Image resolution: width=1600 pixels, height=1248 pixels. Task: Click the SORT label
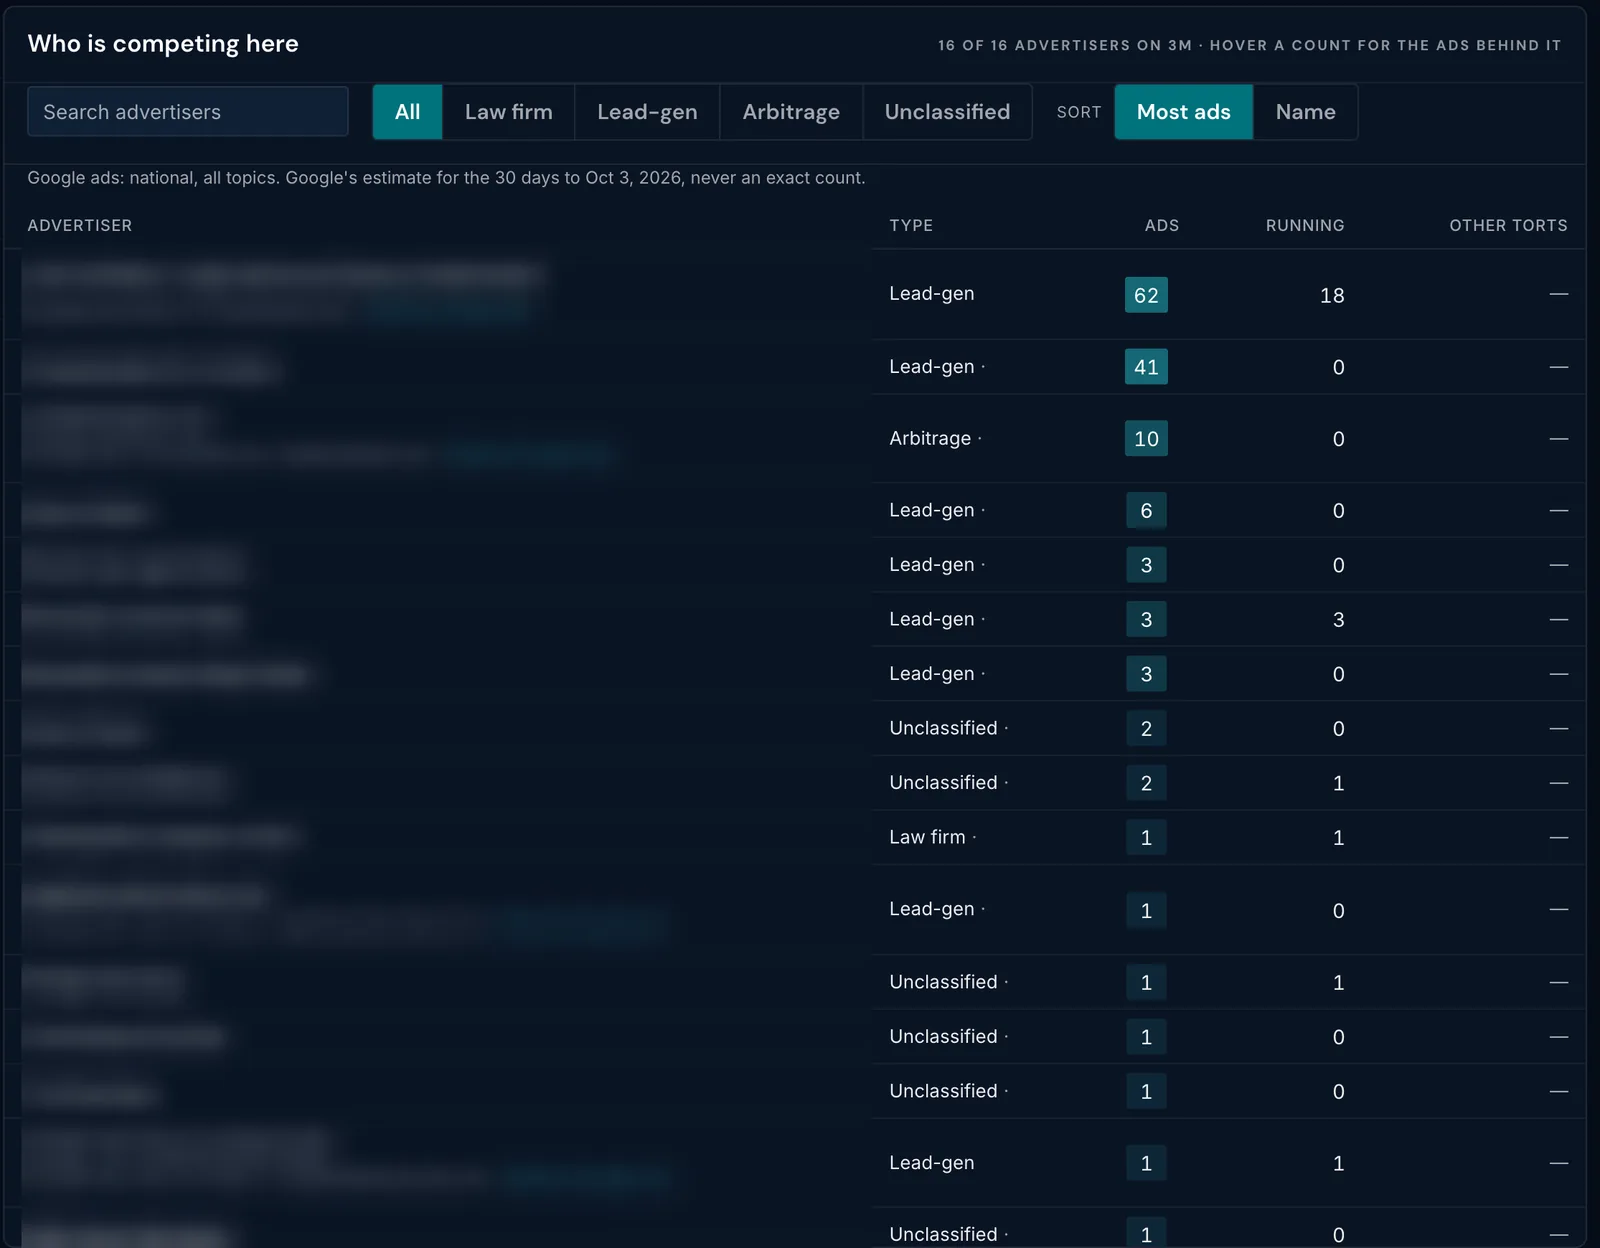[1079, 112]
